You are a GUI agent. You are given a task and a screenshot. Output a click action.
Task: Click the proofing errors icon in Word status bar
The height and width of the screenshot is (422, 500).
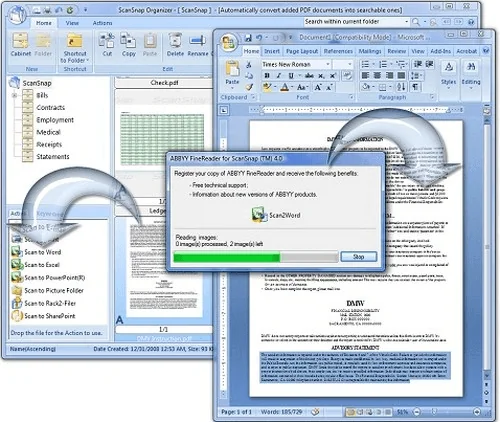coord(315,412)
